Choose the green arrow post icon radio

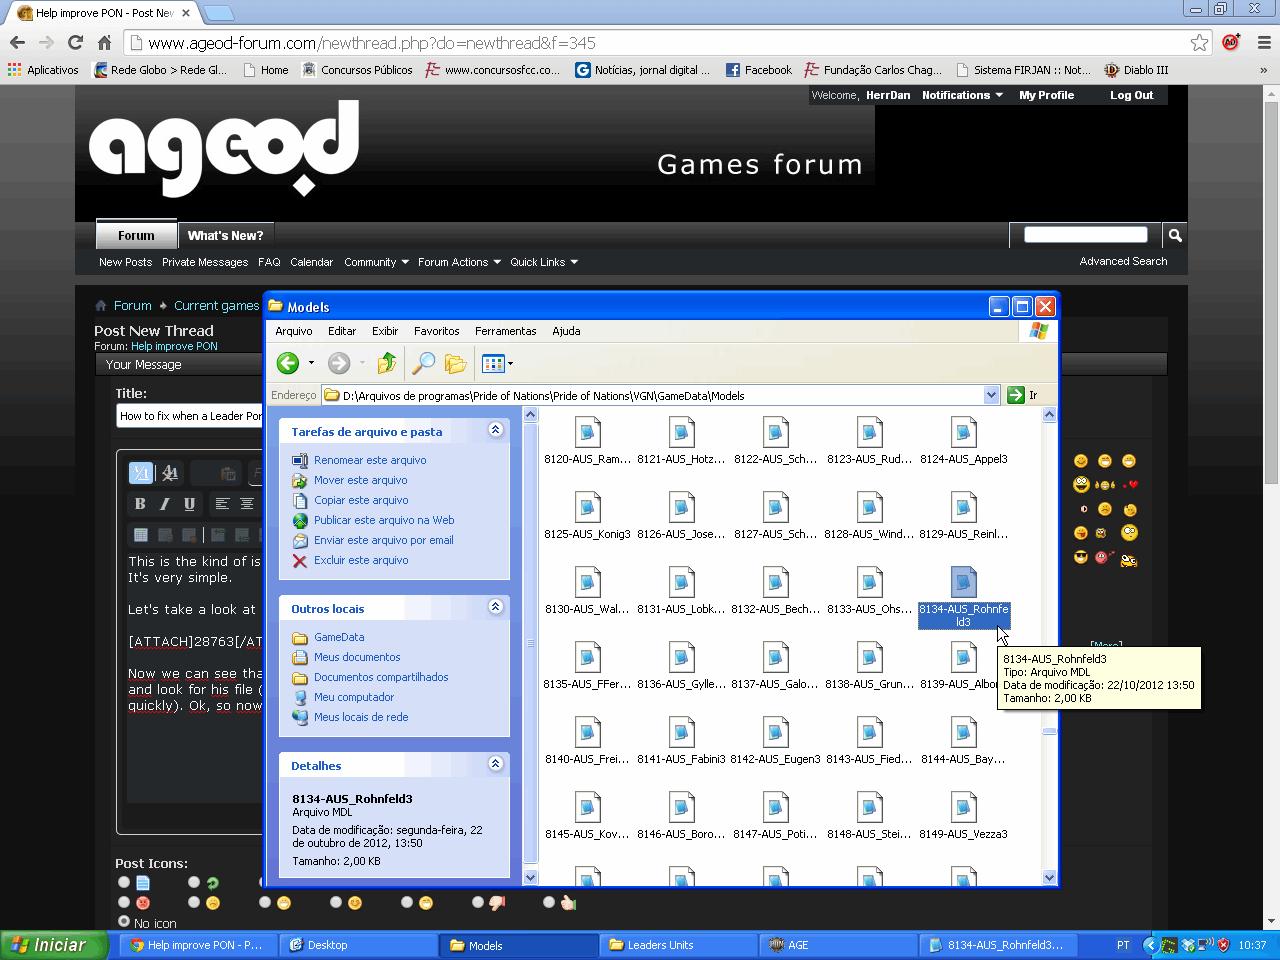(x=194, y=882)
